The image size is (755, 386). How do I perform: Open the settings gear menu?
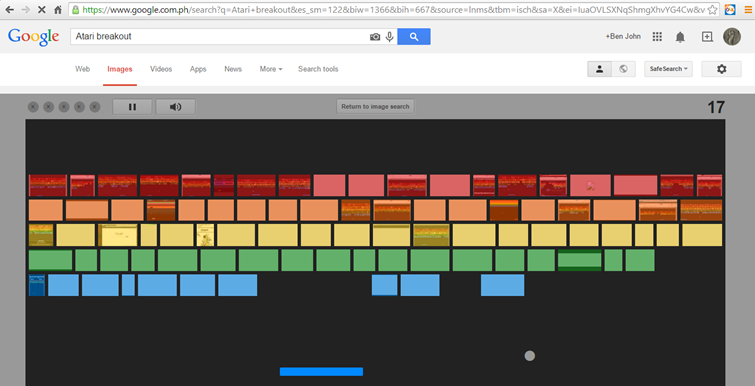[721, 69]
